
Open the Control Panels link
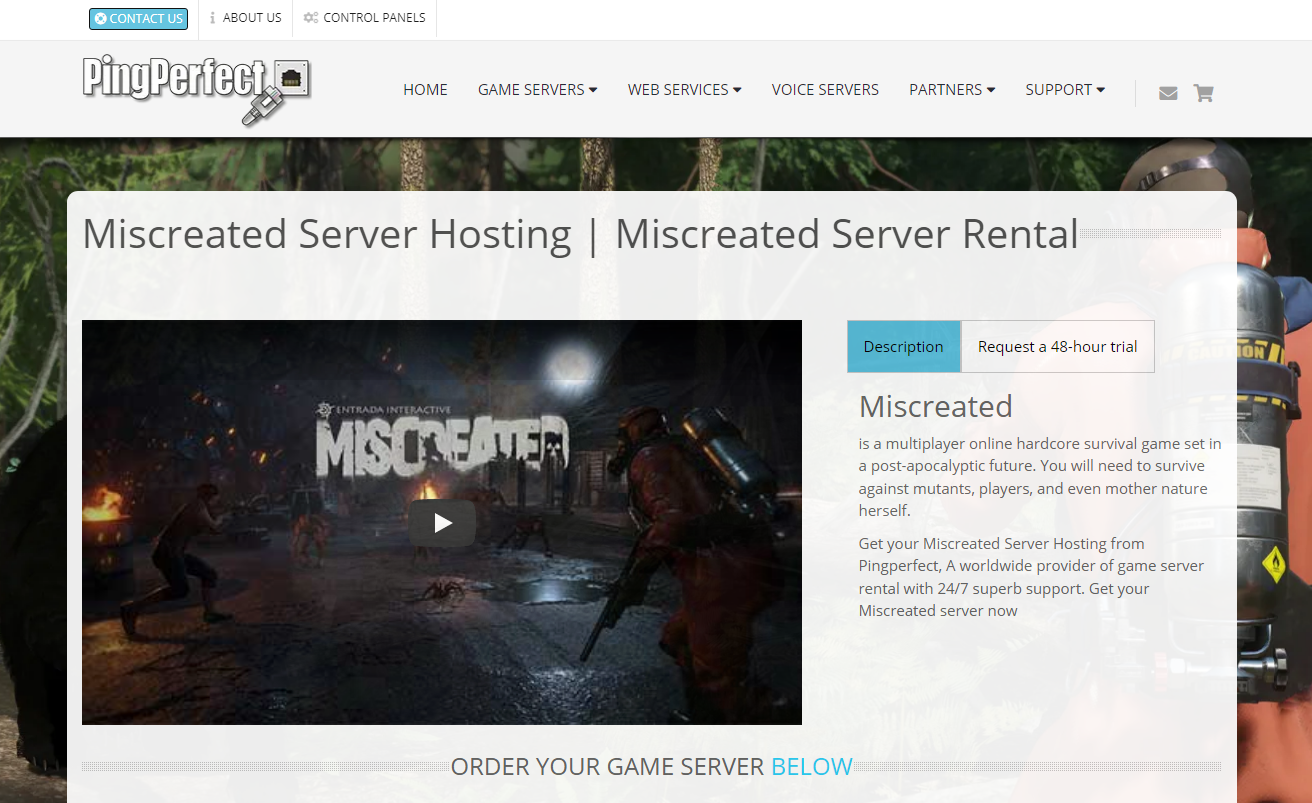(365, 18)
